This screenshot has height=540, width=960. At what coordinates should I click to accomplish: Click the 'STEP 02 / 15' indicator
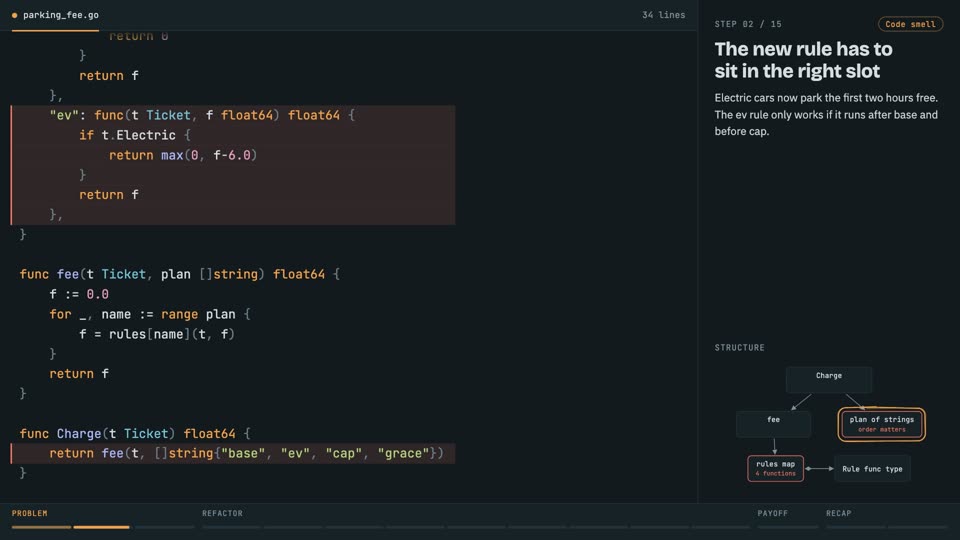tap(748, 24)
